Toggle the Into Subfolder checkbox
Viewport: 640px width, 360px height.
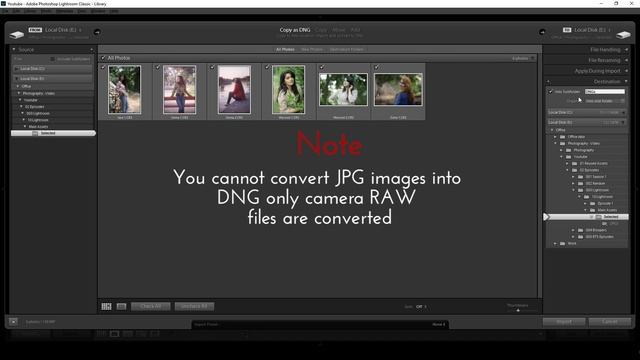click(x=551, y=91)
